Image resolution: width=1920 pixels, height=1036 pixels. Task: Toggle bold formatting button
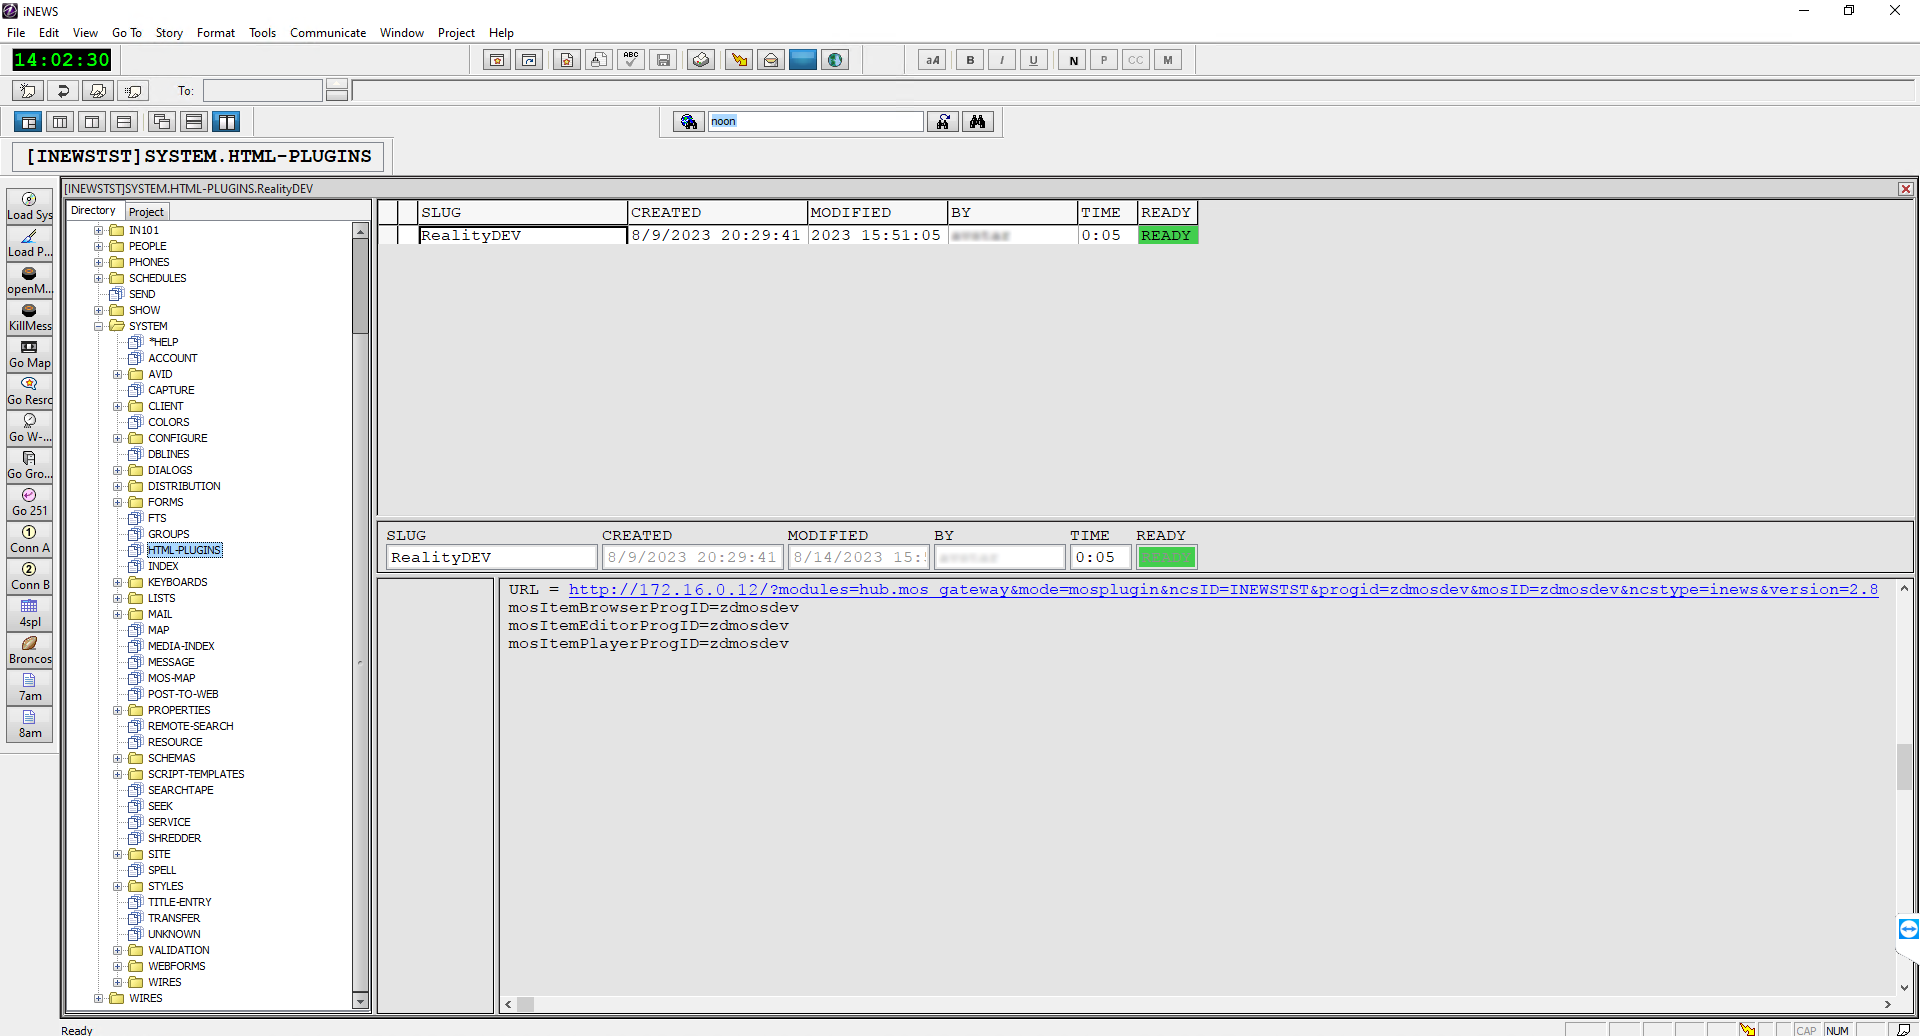tap(969, 60)
